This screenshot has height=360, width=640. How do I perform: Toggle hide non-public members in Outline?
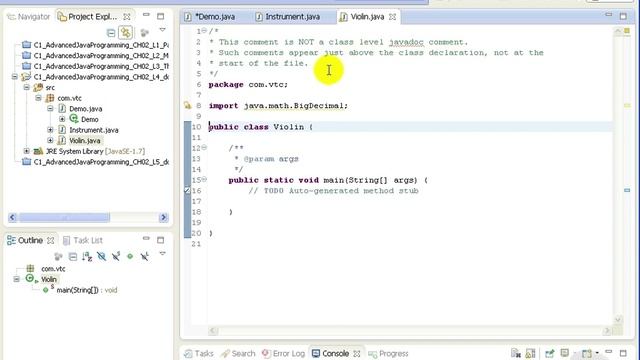[x=130, y=256]
